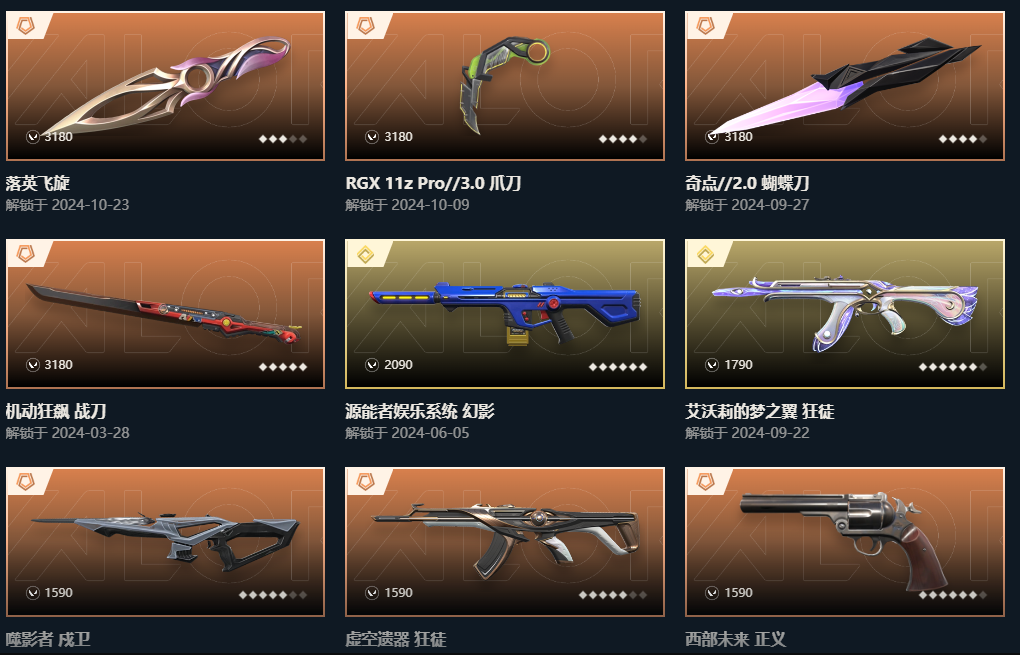The image size is (1020, 655).
Task: Open the blue 源能者娱乐系统 幻影 rifle image
Action: point(505,314)
